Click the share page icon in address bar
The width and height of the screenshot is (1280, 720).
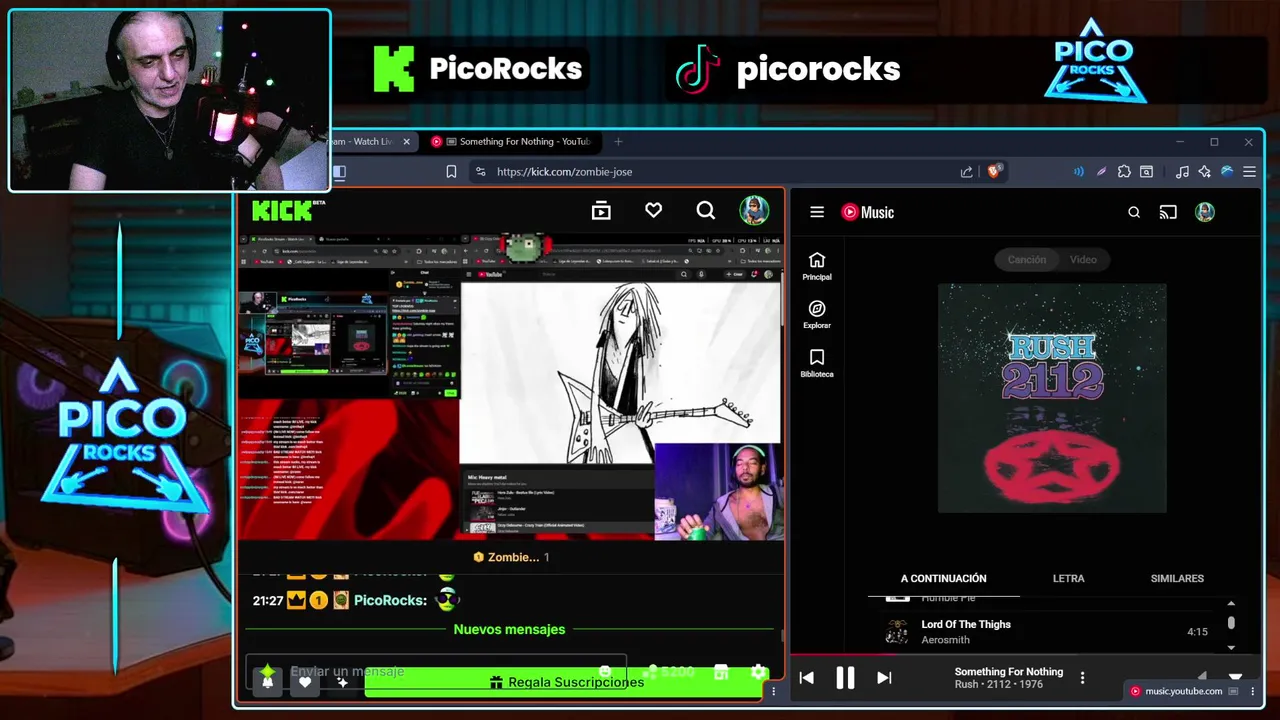pyautogui.click(x=966, y=172)
